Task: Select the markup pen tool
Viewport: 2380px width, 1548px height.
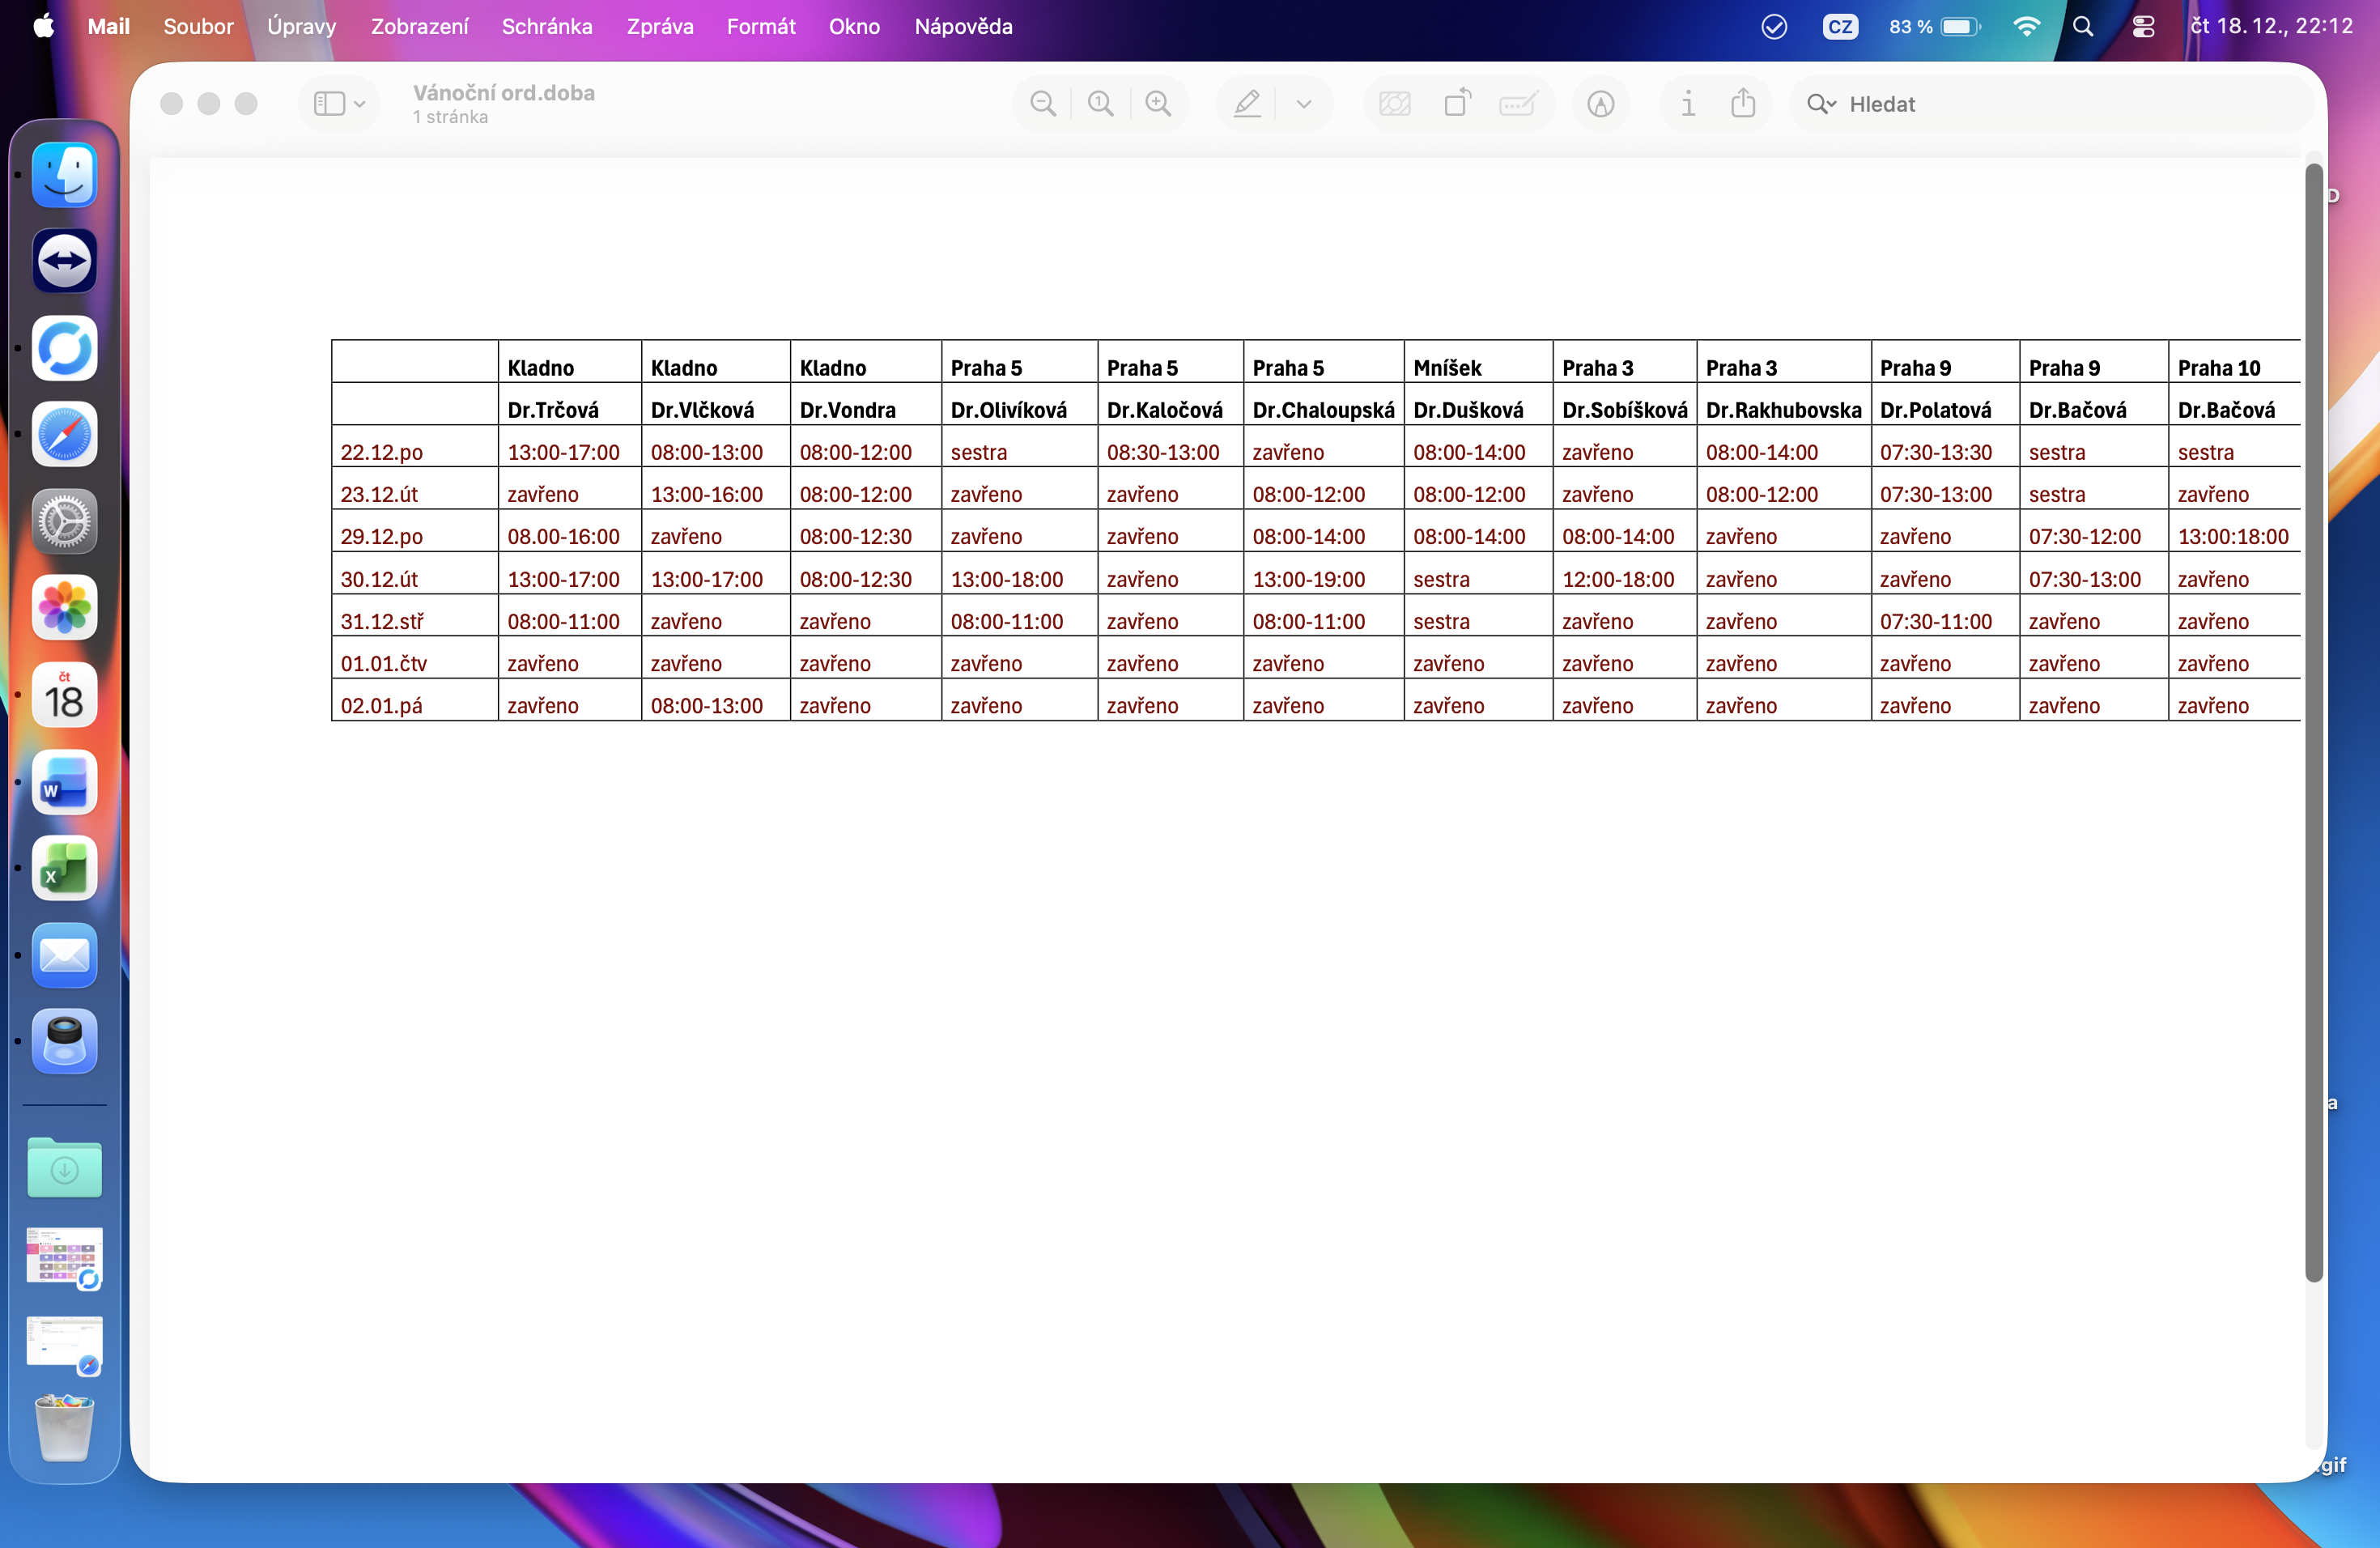Action: click(1247, 104)
